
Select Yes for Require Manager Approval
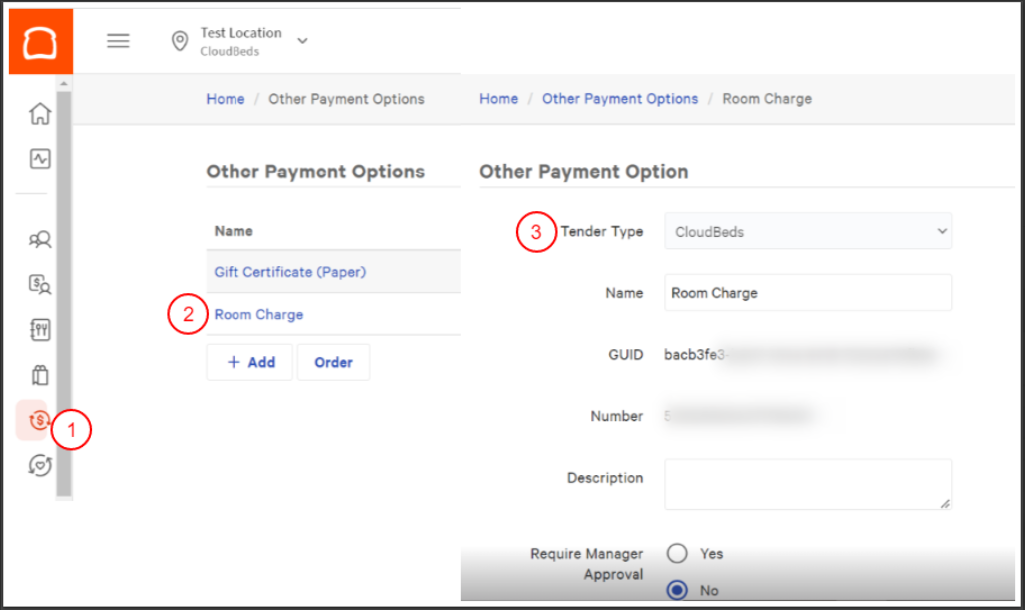[677, 553]
